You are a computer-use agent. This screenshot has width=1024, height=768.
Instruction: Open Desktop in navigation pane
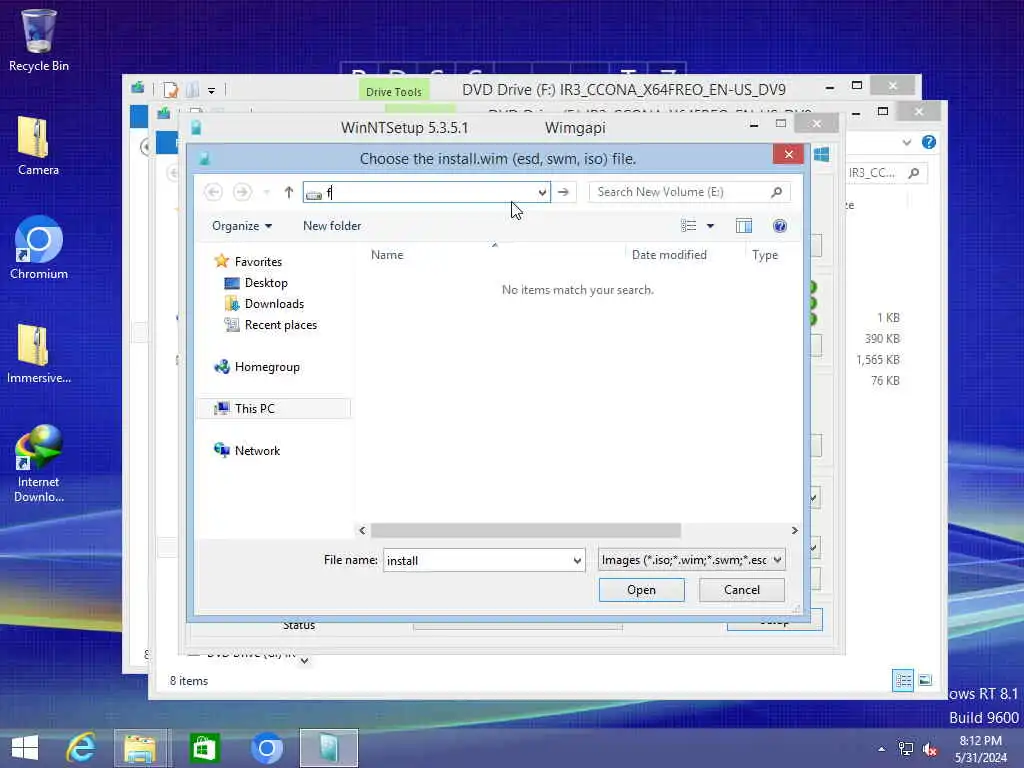point(266,283)
